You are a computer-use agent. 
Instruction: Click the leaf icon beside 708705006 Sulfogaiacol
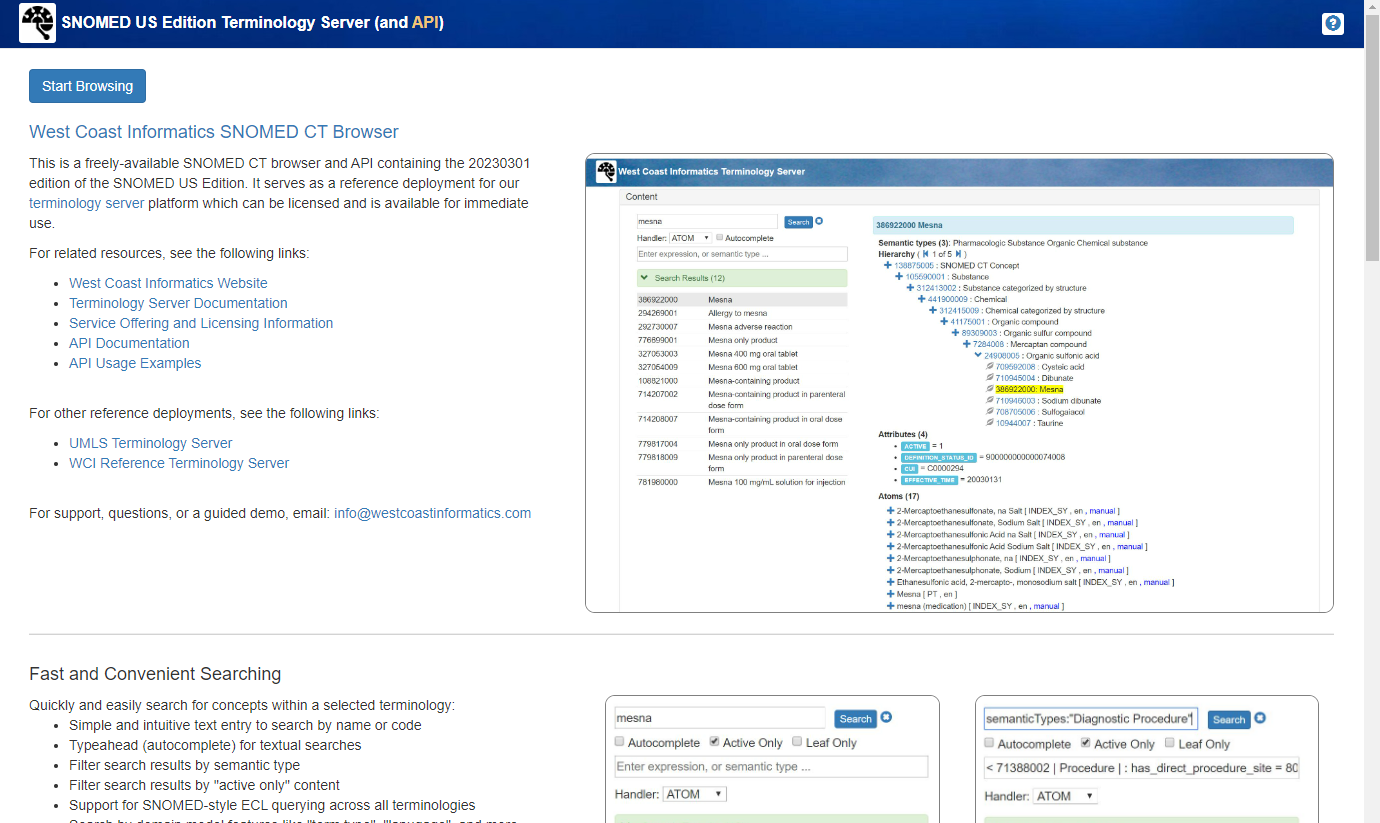pyautogui.click(x=989, y=411)
